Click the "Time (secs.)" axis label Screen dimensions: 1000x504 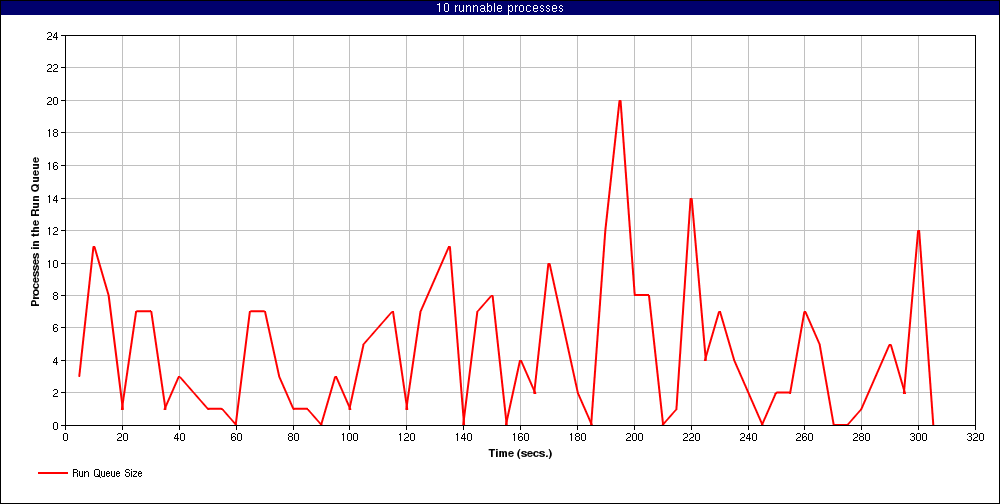[x=520, y=454]
